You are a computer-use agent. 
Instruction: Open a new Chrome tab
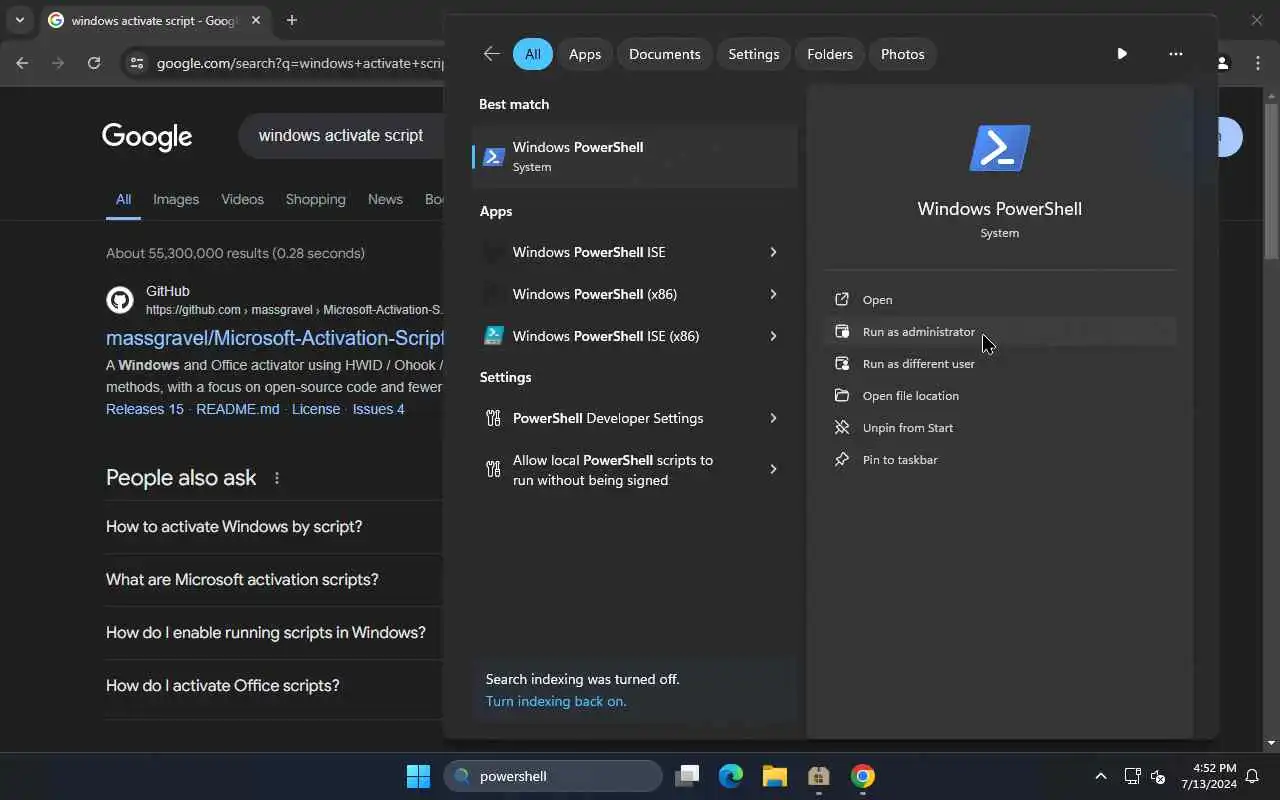(291, 20)
